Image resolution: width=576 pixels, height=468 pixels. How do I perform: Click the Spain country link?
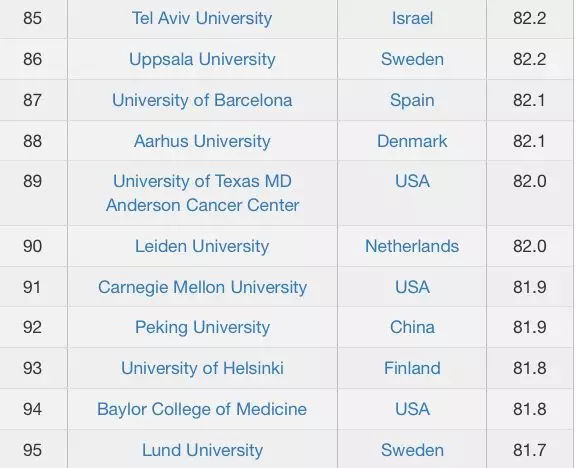412,100
